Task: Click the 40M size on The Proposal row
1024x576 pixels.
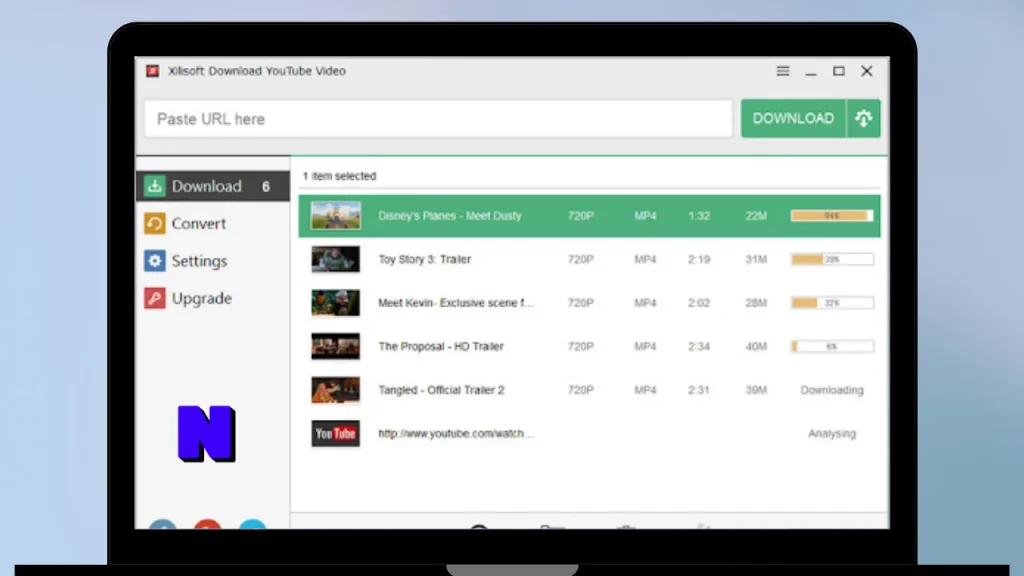Action: [756, 346]
